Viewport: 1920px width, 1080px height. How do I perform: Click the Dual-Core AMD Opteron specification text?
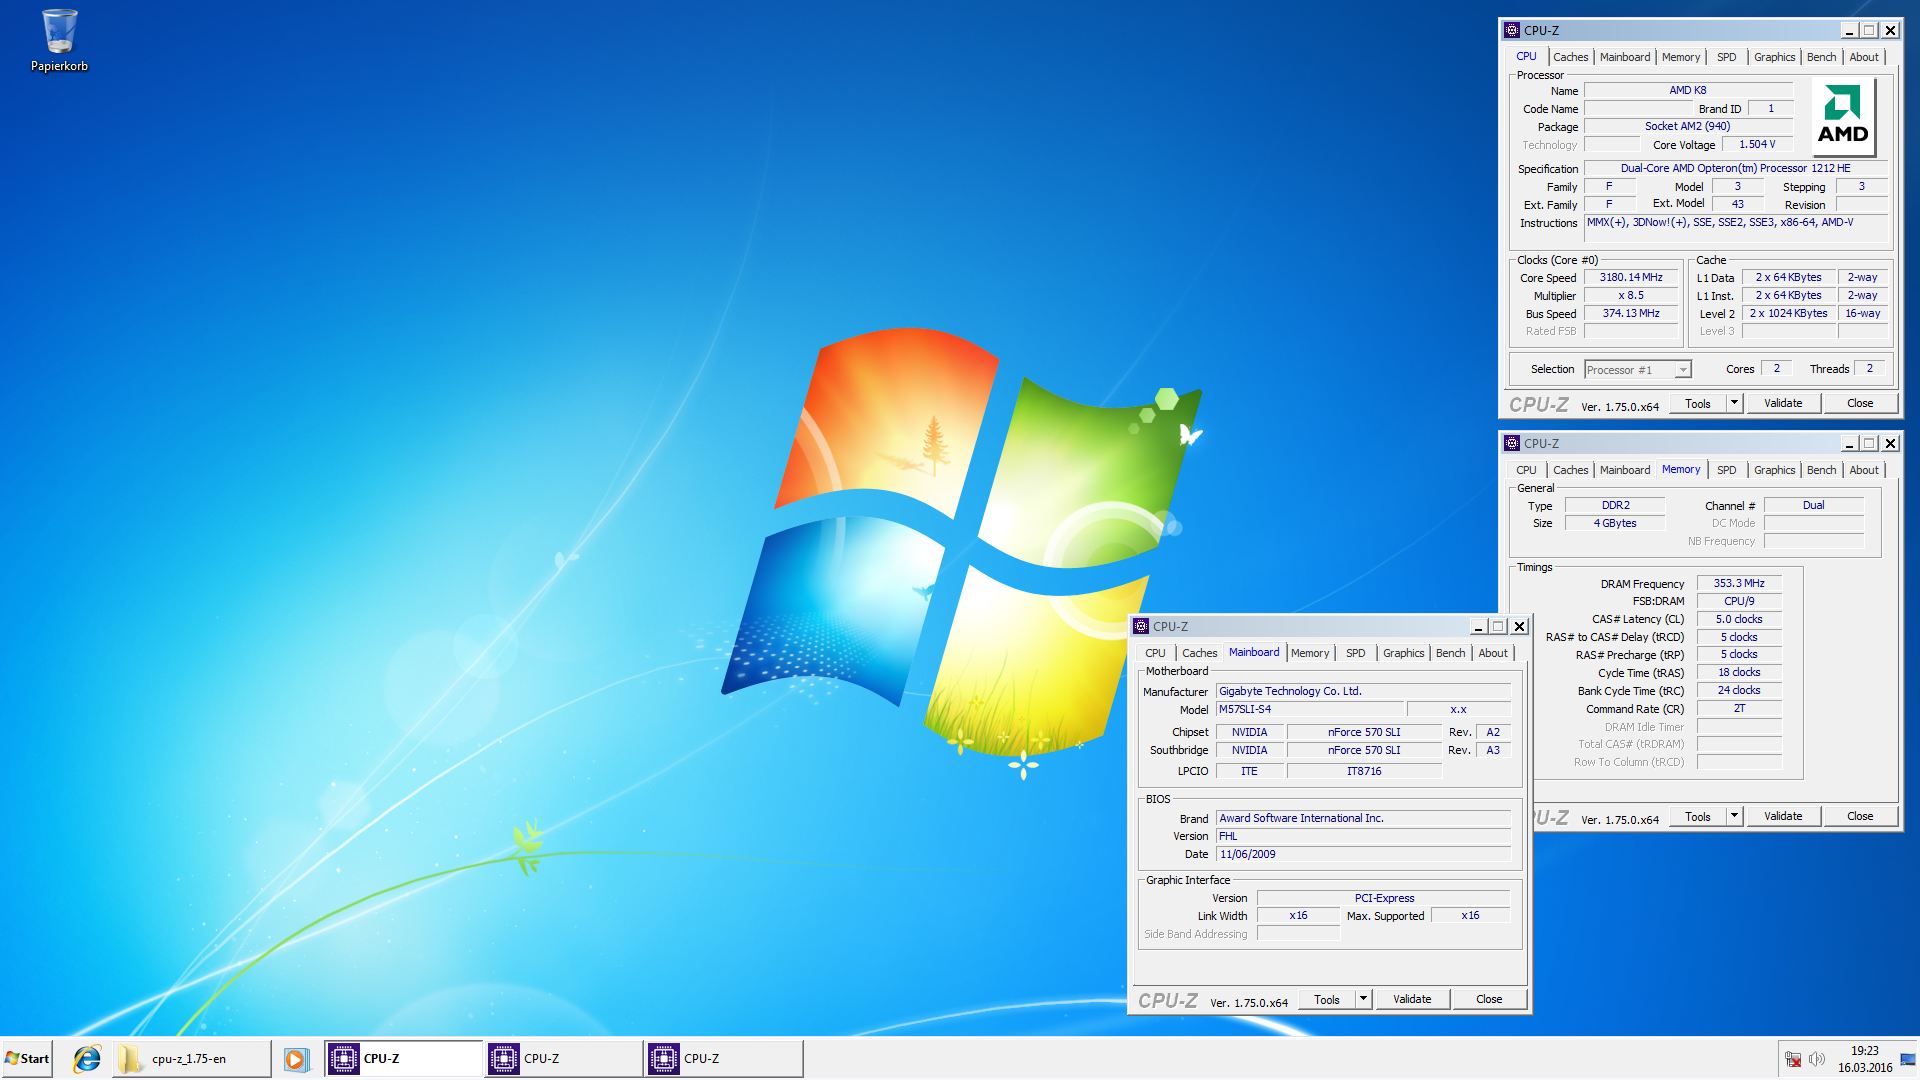point(1736,168)
